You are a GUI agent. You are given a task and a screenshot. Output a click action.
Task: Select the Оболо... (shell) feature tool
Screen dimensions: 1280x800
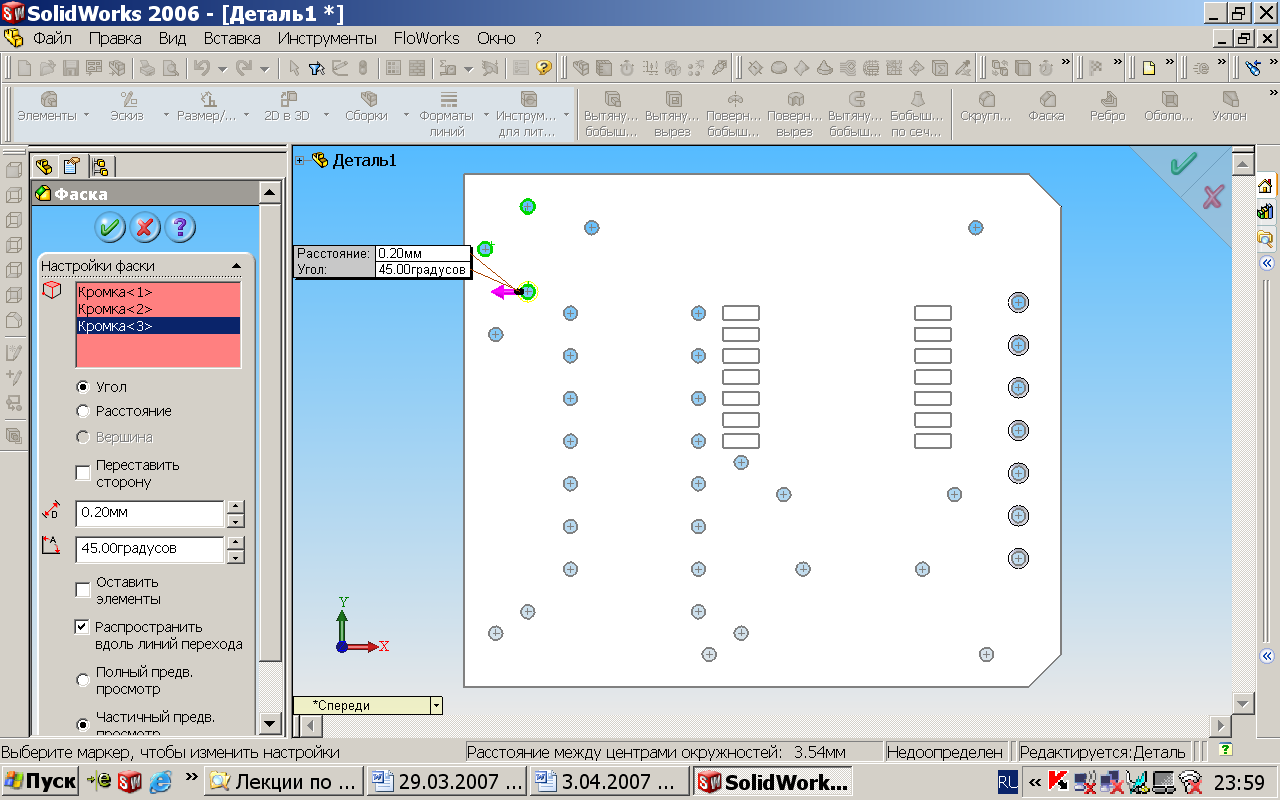[x=1169, y=107]
